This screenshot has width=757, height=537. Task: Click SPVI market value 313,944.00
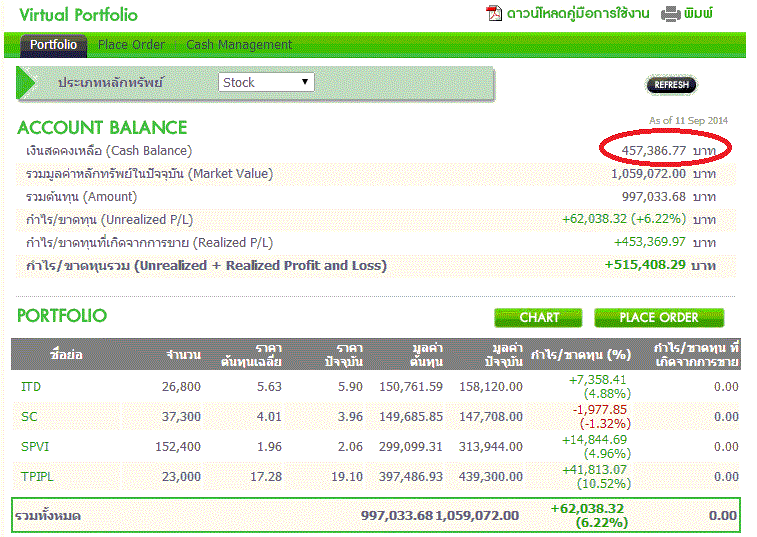tap(491, 447)
